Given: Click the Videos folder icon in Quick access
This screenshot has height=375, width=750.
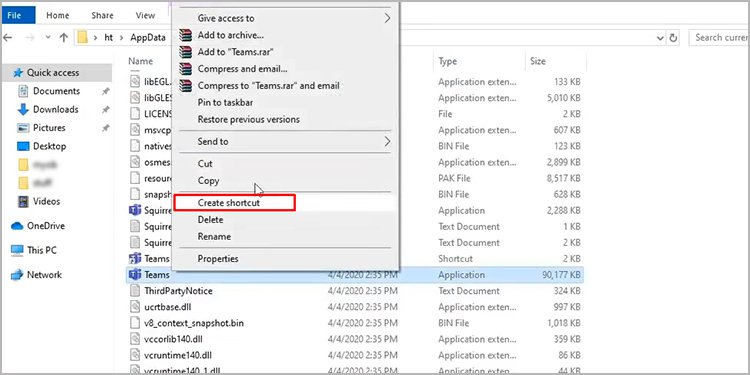Looking at the screenshot, I should tap(23, 201).
